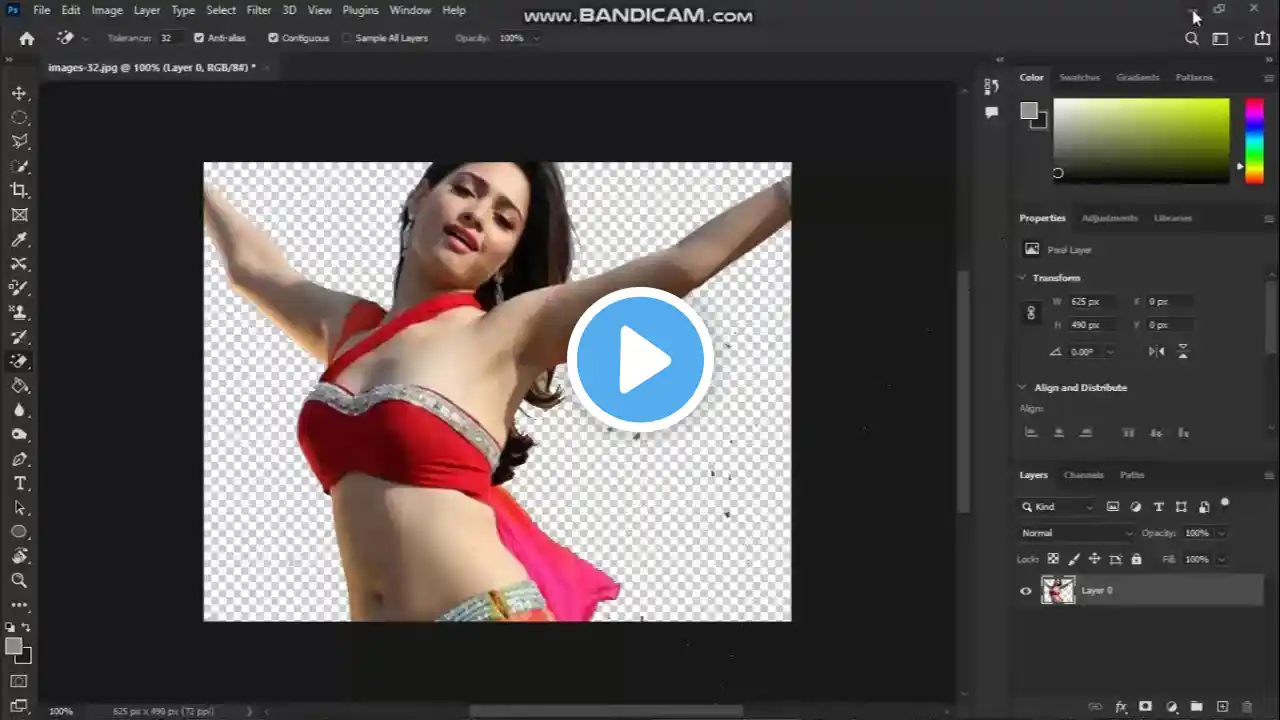The image size is (1280, 720).
Task: Select the Move tool
Action: [x=20, y=93]
